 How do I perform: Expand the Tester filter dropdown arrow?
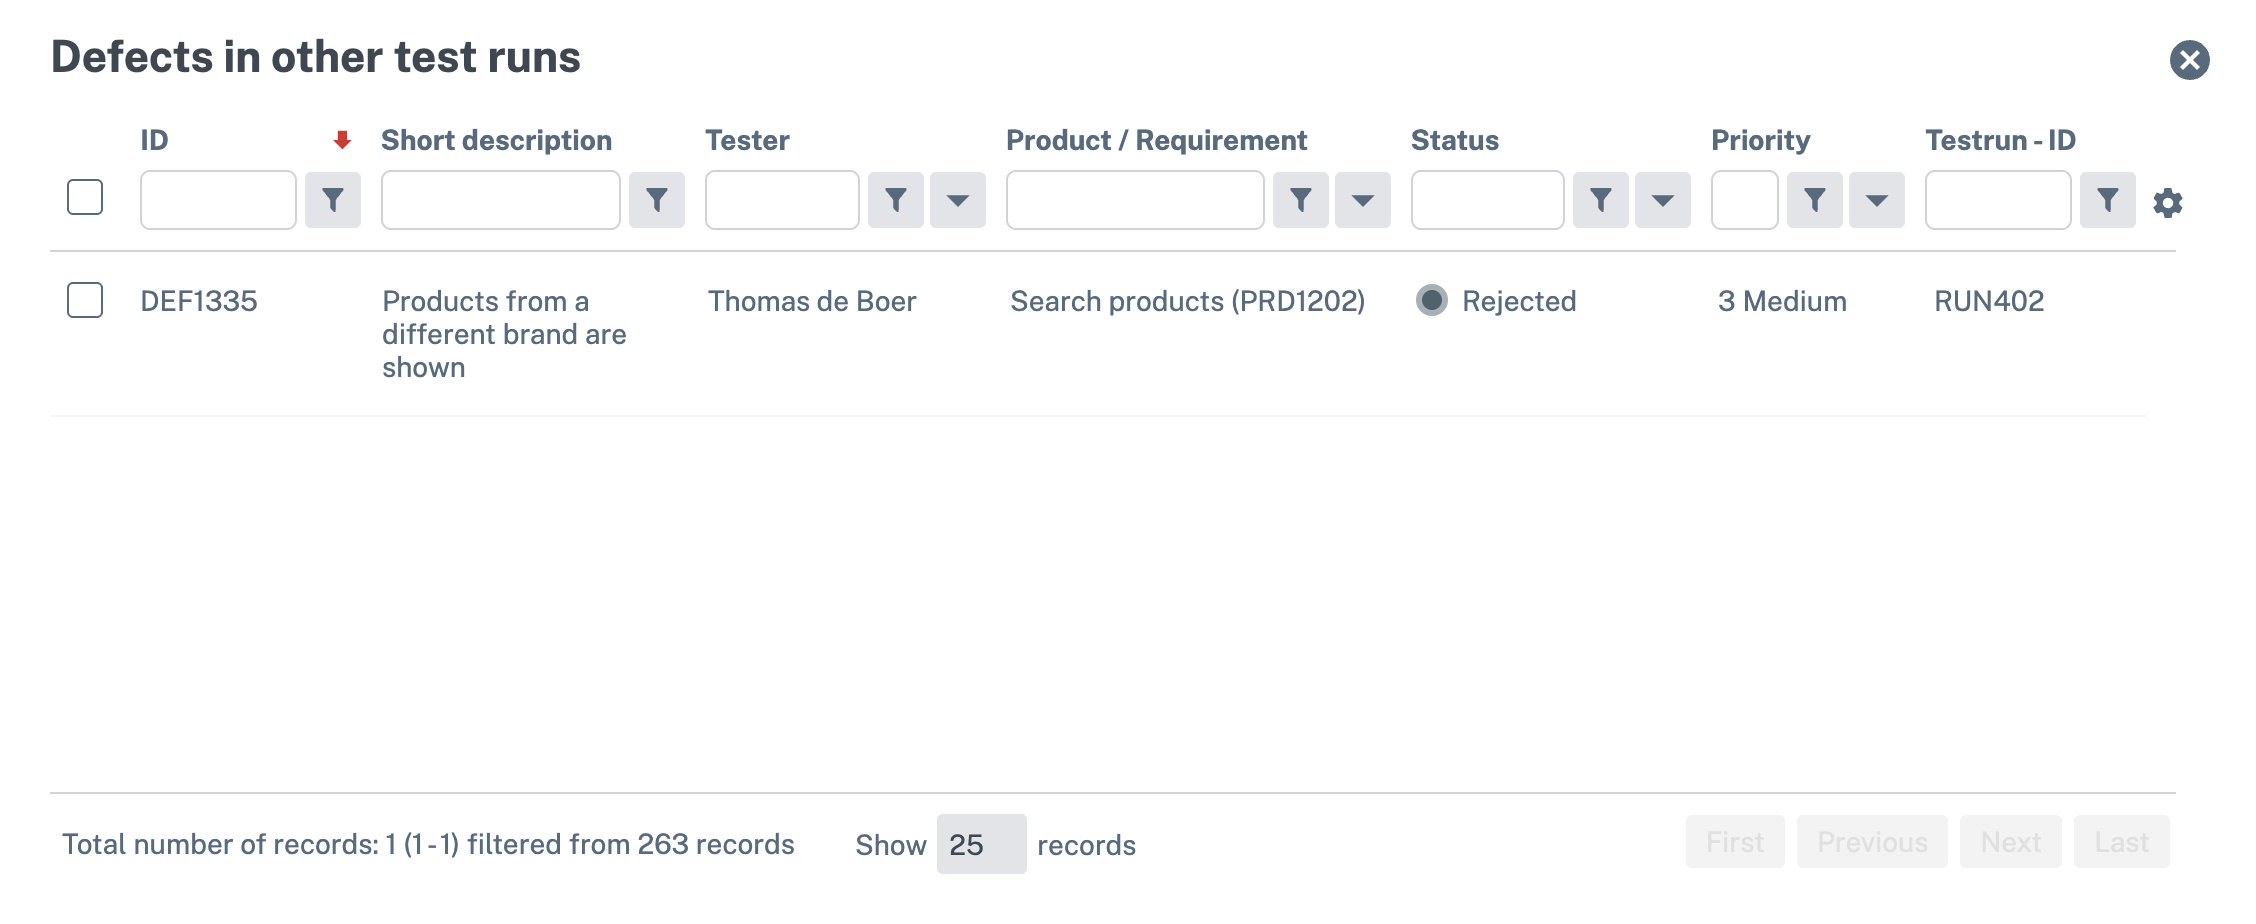(957, 200)
